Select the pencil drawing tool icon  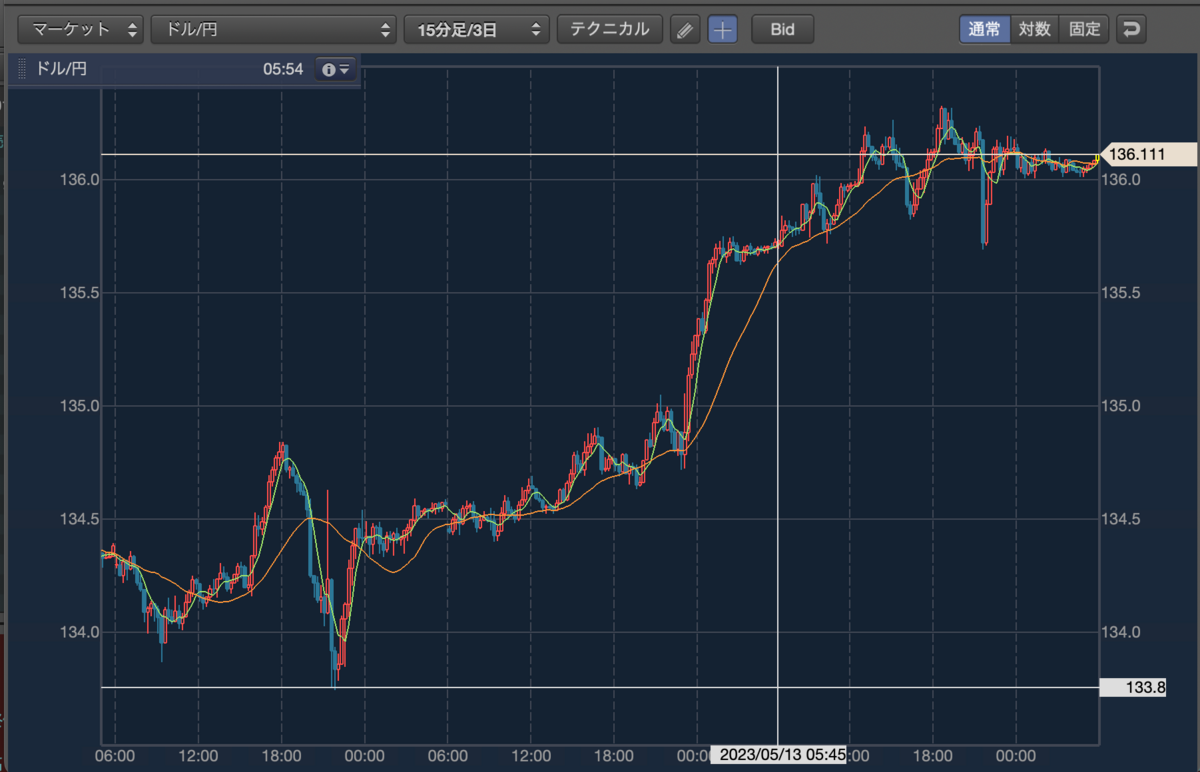point(685,29)
